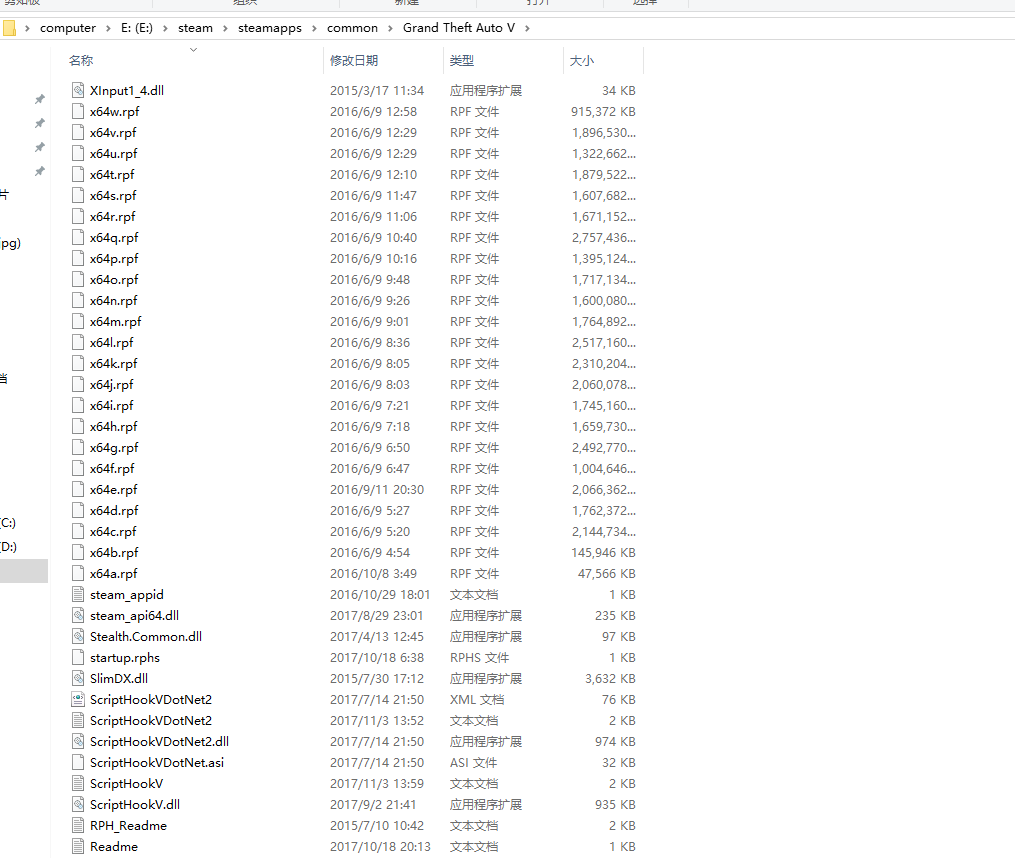Select the steam_appid text file icon
Viewport: 1015px width, 858px height.
(x=78, y=594)
